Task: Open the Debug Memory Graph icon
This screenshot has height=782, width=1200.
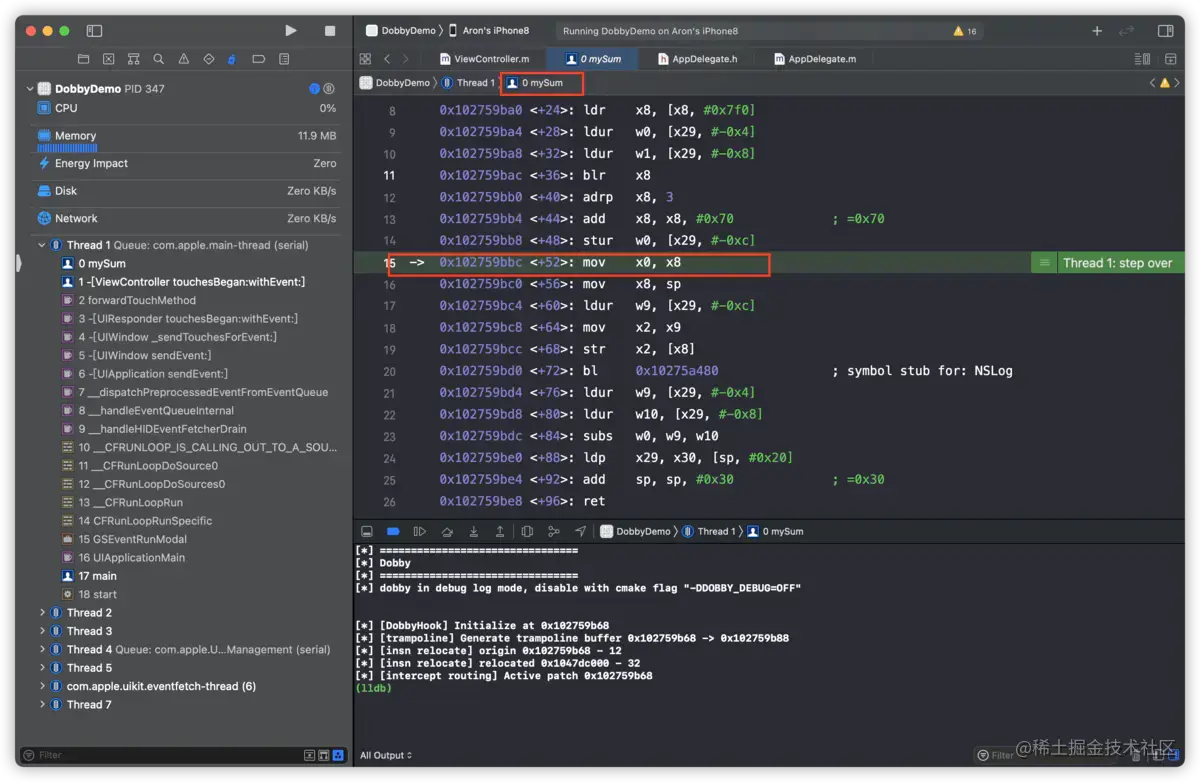Action: (553, 531)
